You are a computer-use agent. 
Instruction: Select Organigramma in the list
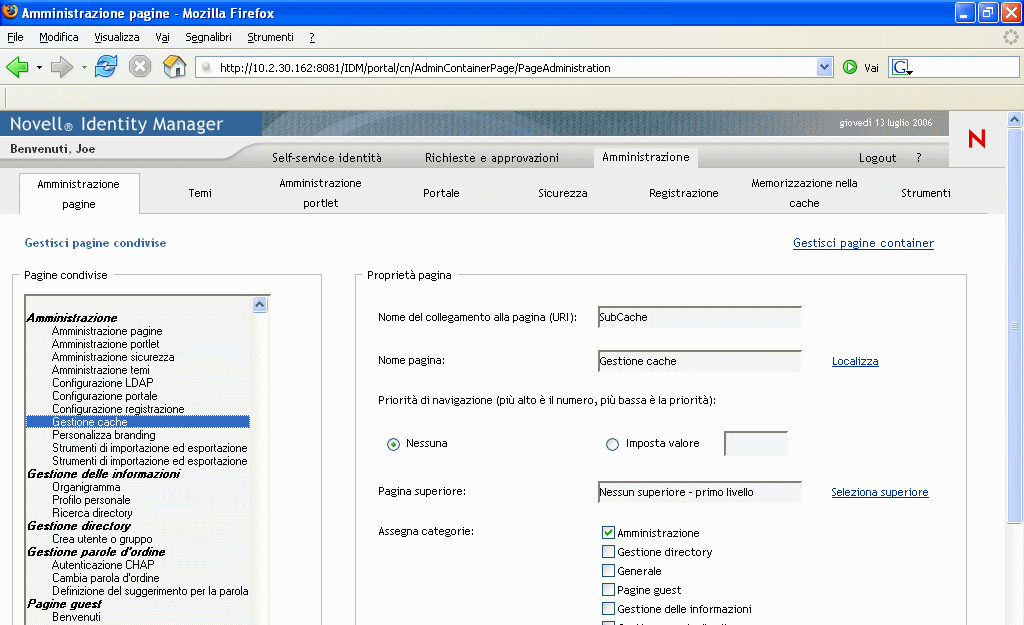click(86, 487)
